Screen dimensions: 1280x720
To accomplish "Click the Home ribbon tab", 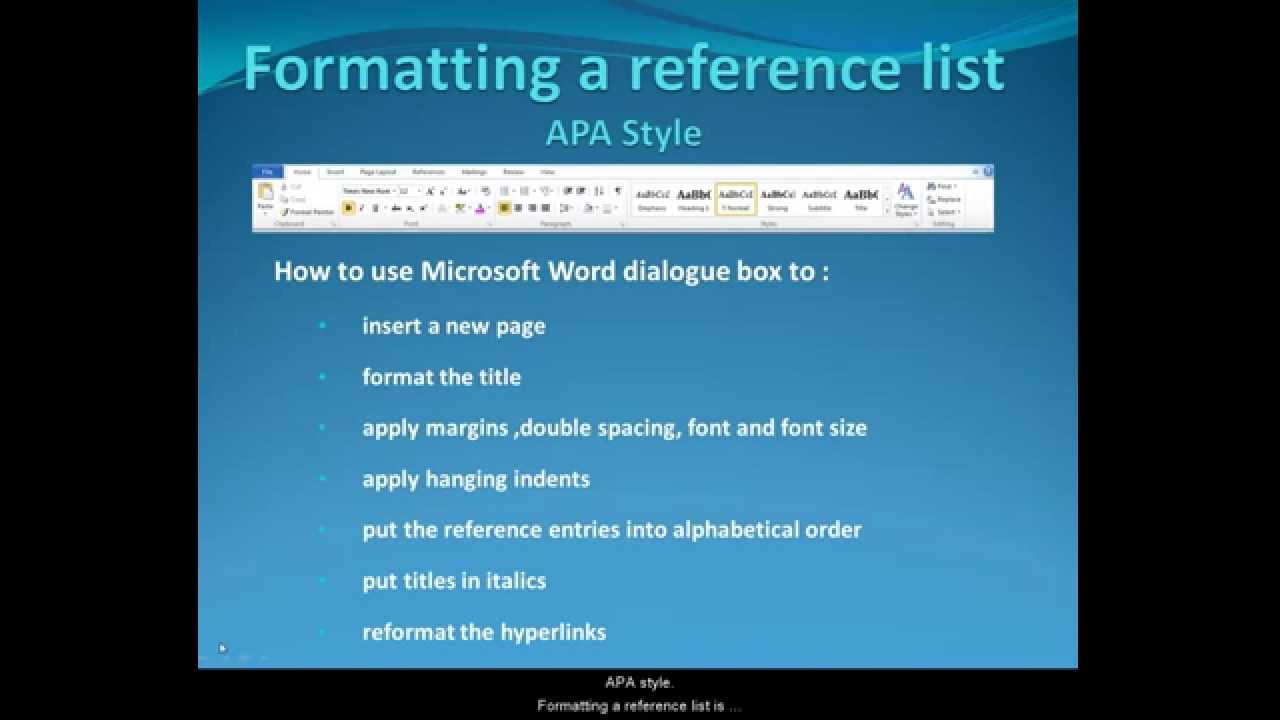I will pos(302,172).
